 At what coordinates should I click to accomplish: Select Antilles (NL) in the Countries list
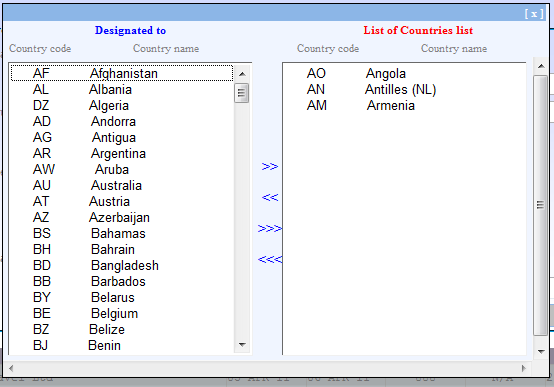point(404,89)
